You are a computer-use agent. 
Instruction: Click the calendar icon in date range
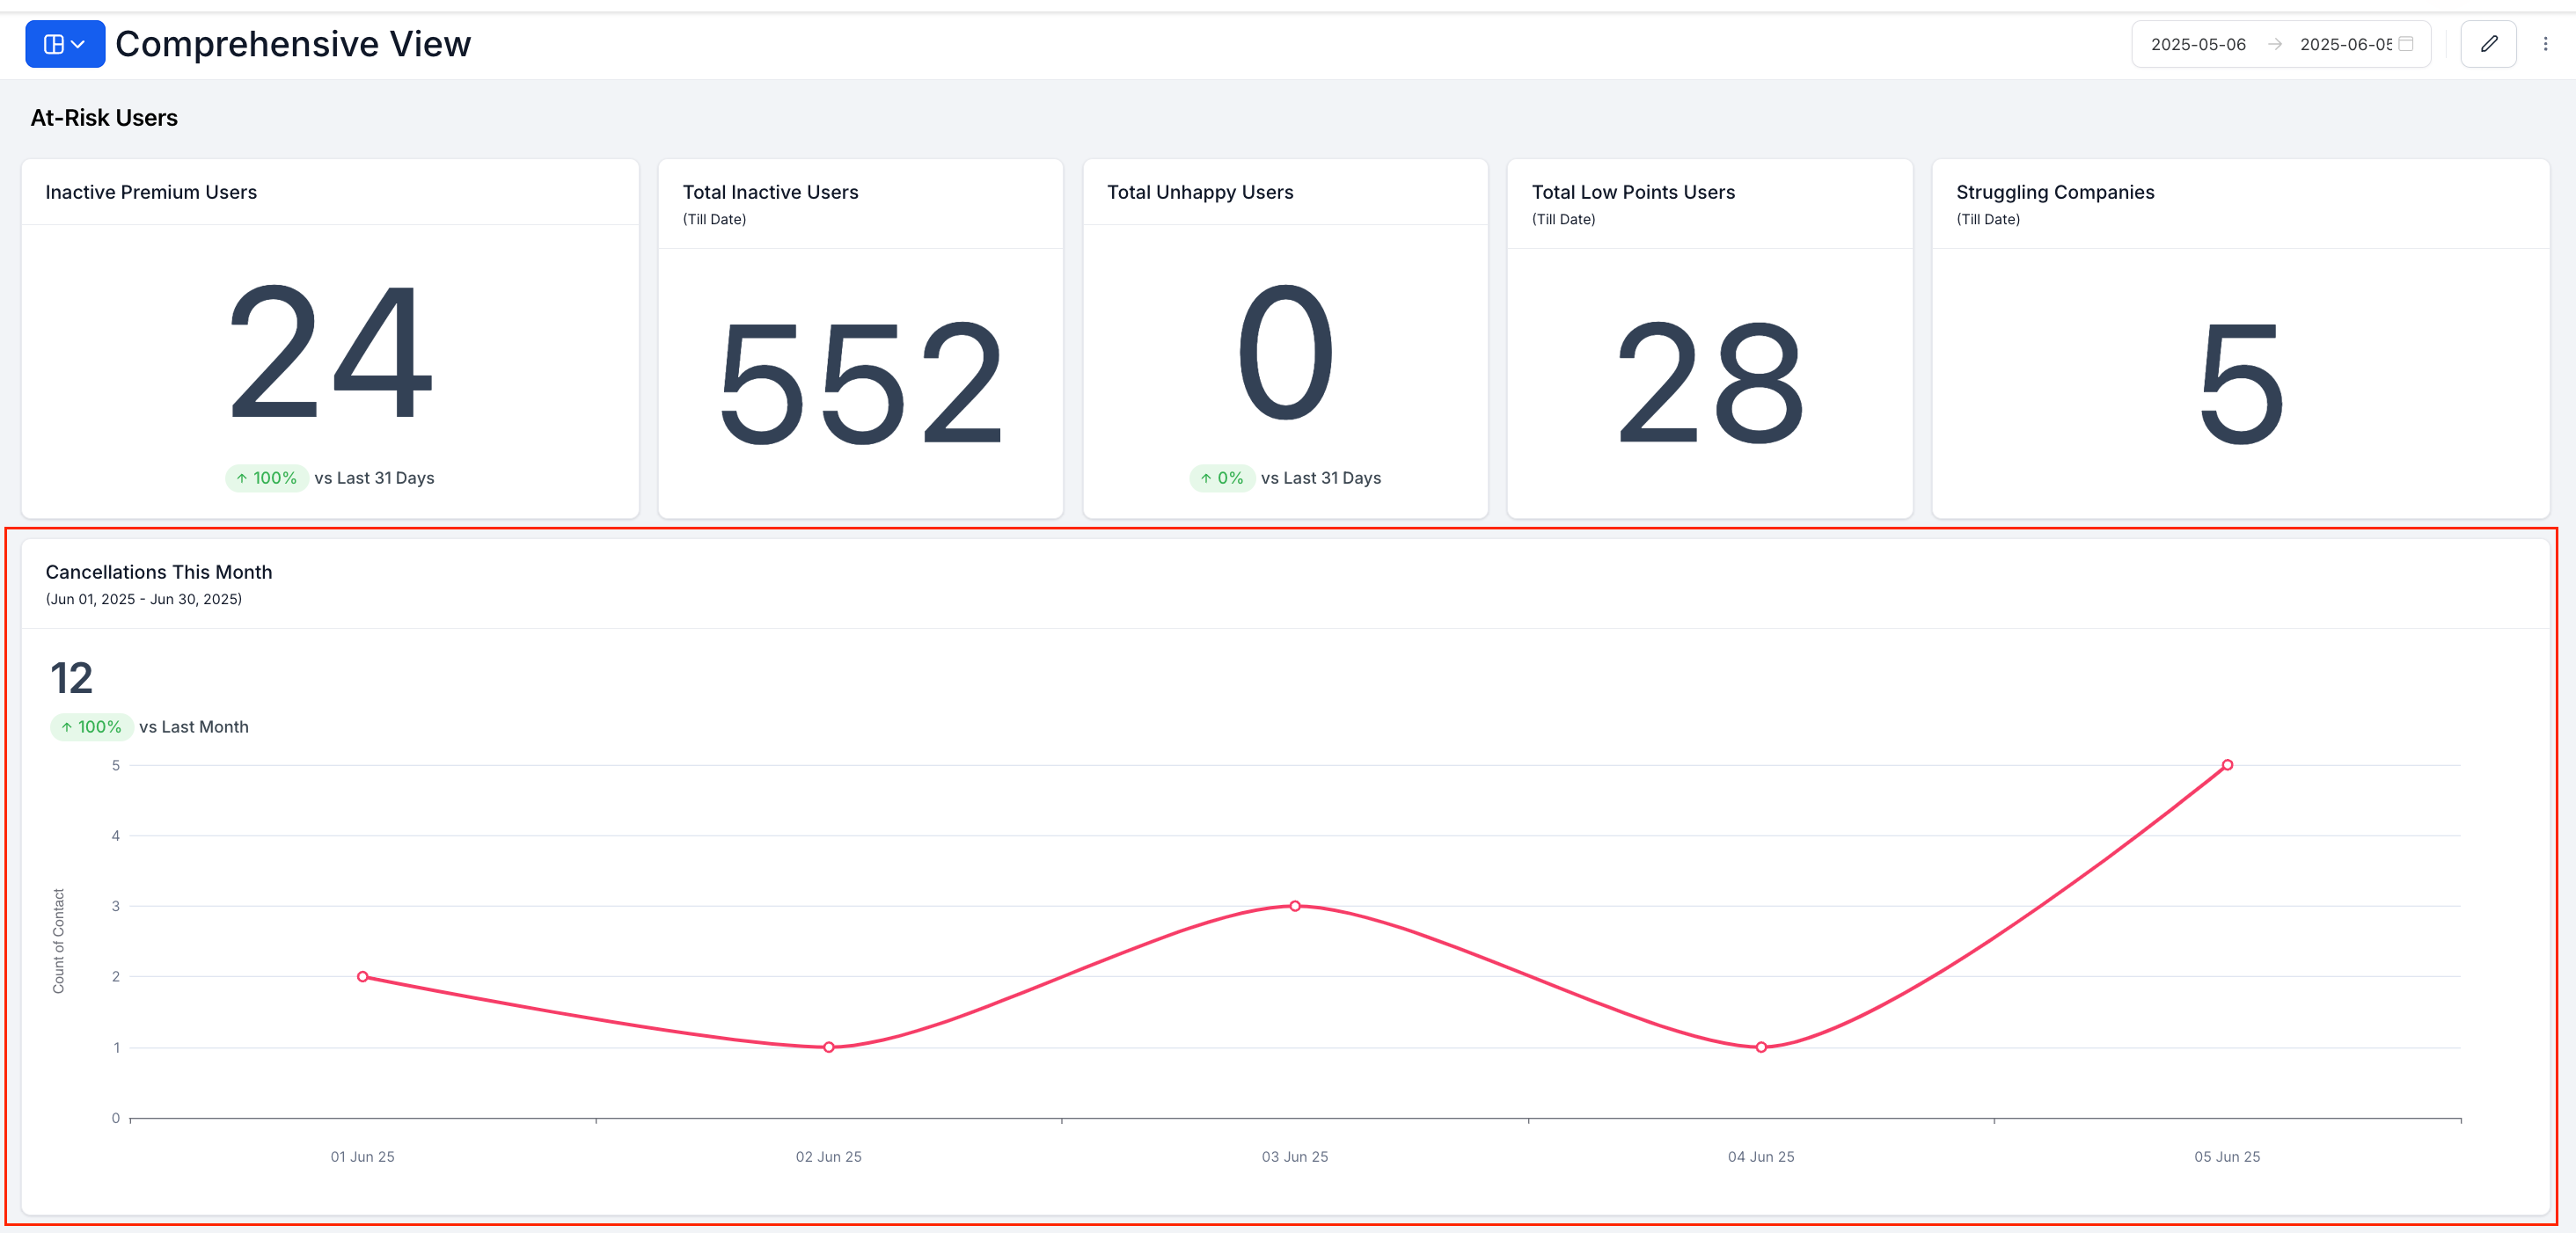(2406, 44)
